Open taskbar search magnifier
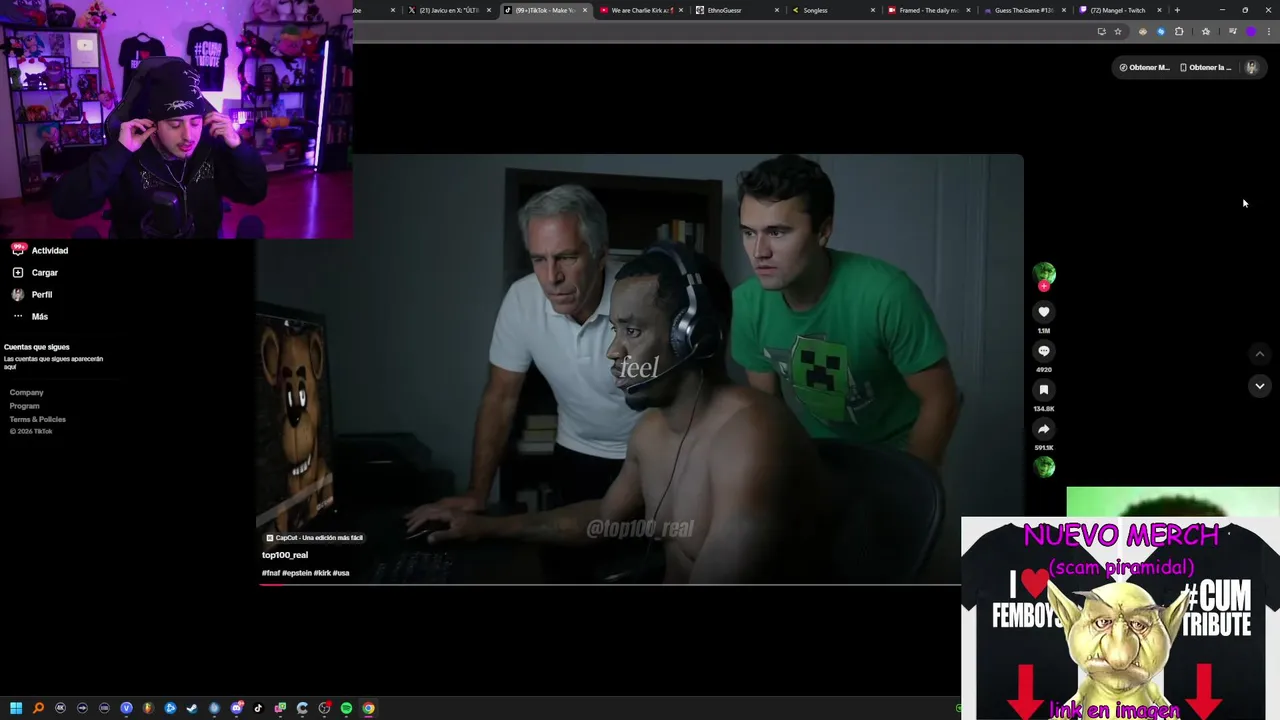Screen dimensions: 1280x720 point(38,708)
